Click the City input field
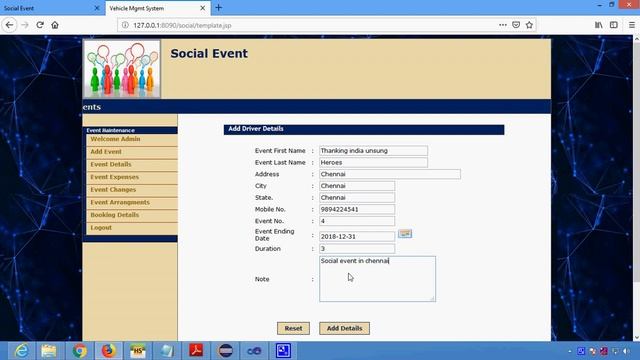The width and height of the screenshot is (640, 360). pos(357,186)
